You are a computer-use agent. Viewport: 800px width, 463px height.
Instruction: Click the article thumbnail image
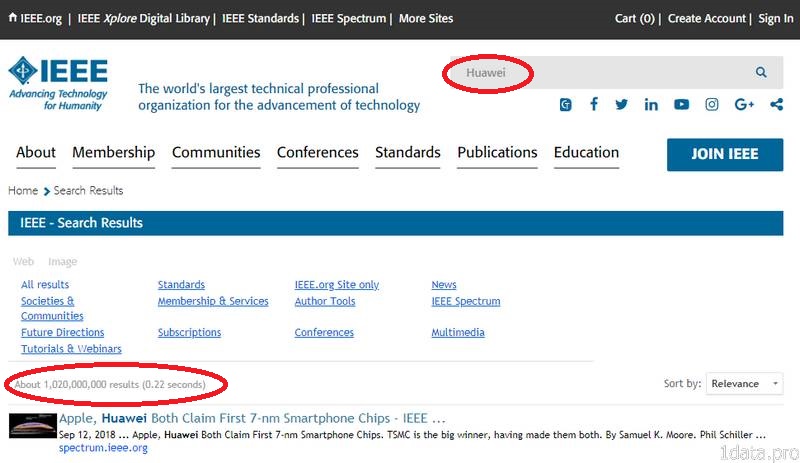[x=33, y=426]
